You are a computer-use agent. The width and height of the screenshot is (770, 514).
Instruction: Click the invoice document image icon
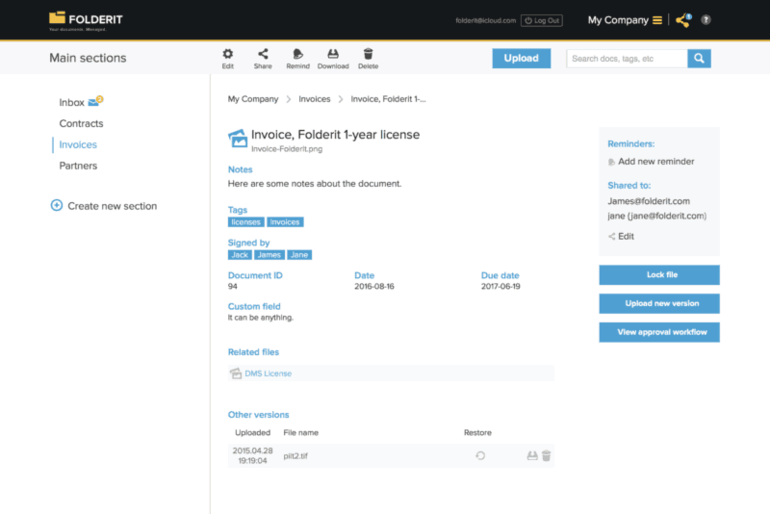[238, 138]
